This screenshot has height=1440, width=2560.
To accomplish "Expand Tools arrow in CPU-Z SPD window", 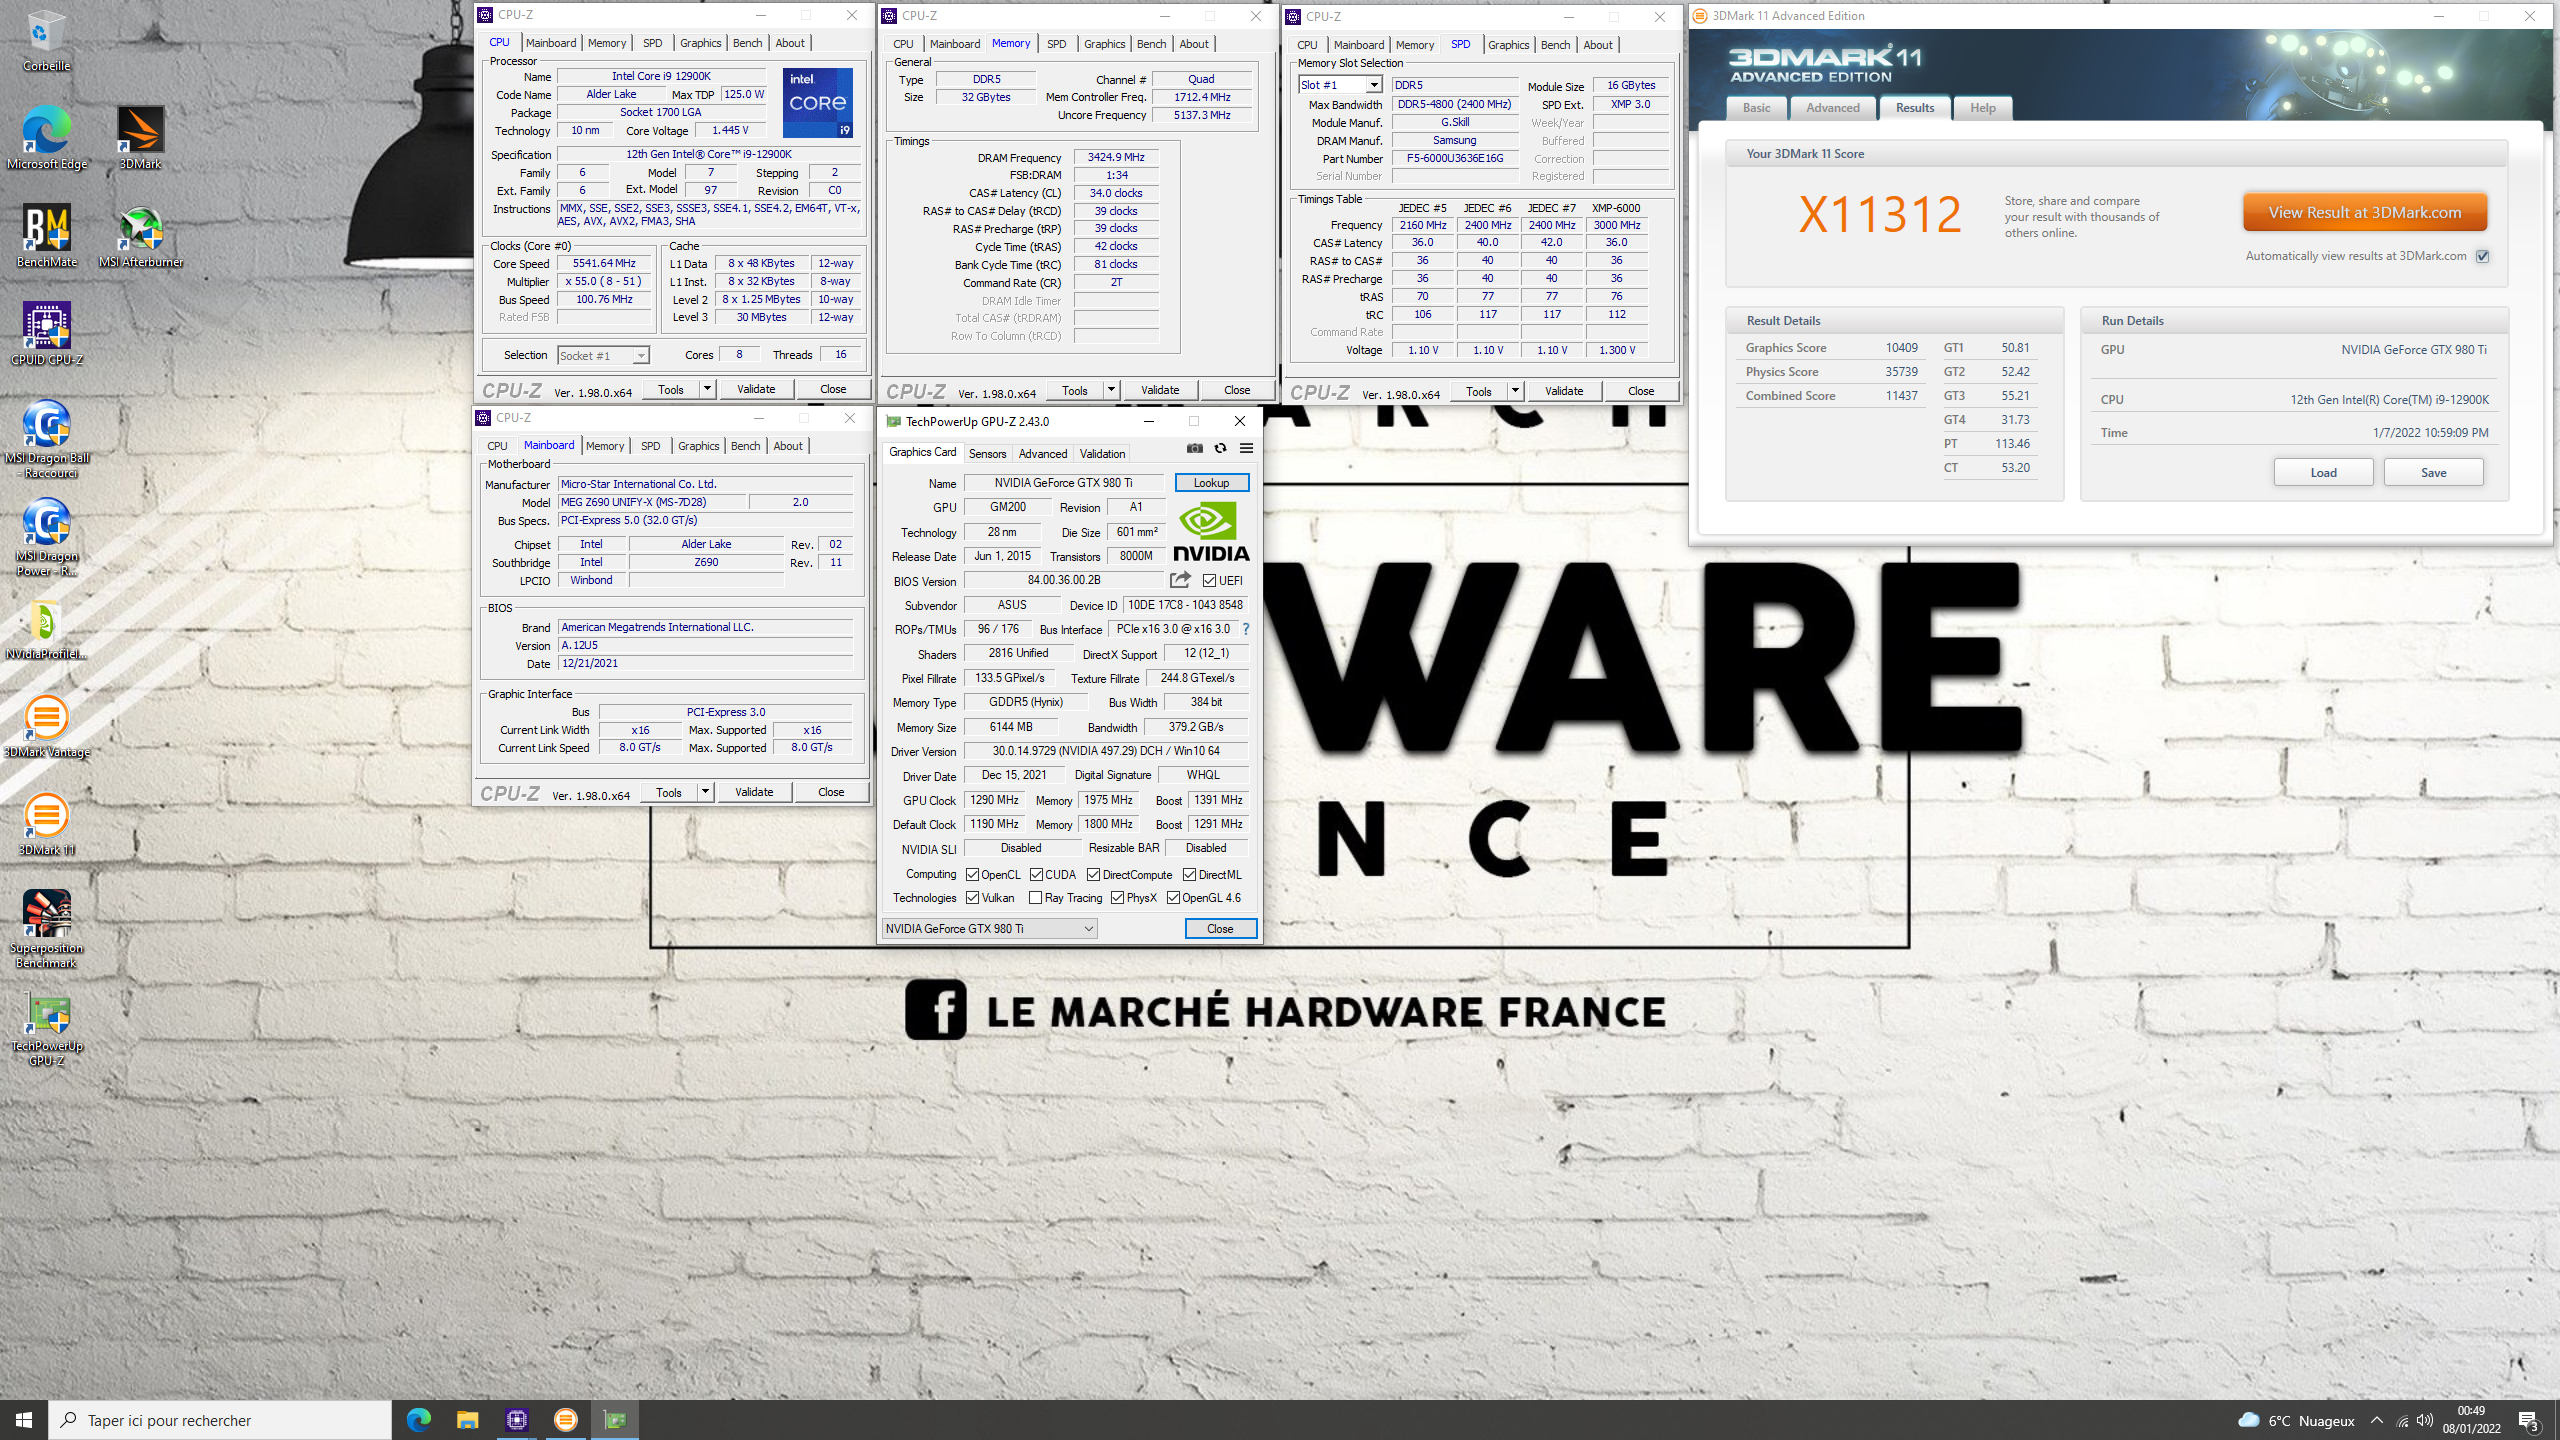I will click(x=1515, y=391).
